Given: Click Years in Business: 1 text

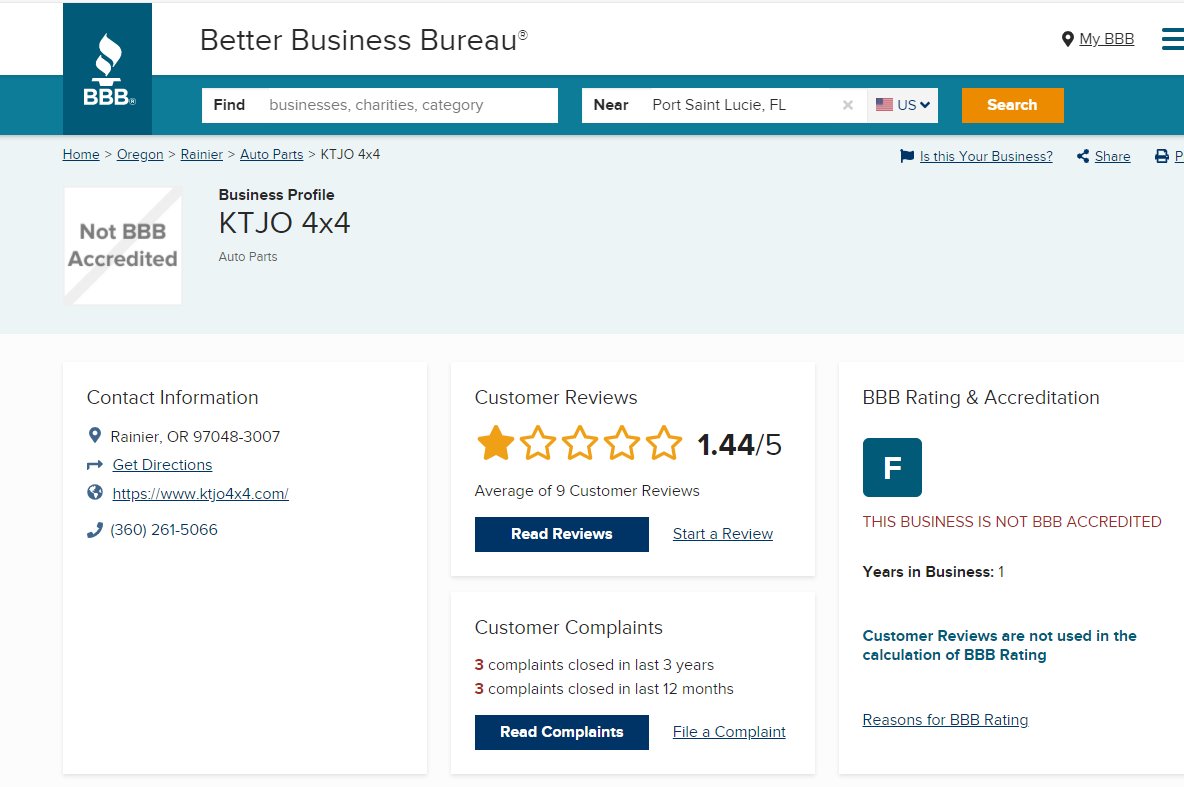Looking at the screenshot, I should [933, 572].
